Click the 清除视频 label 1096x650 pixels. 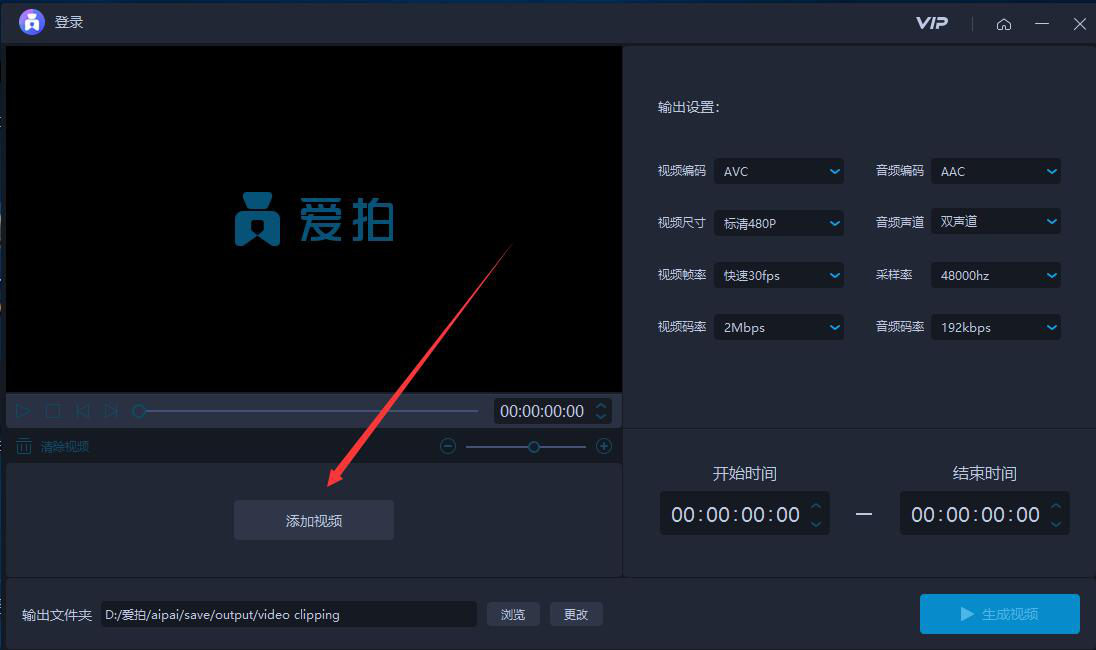click(x=64, y=447)
